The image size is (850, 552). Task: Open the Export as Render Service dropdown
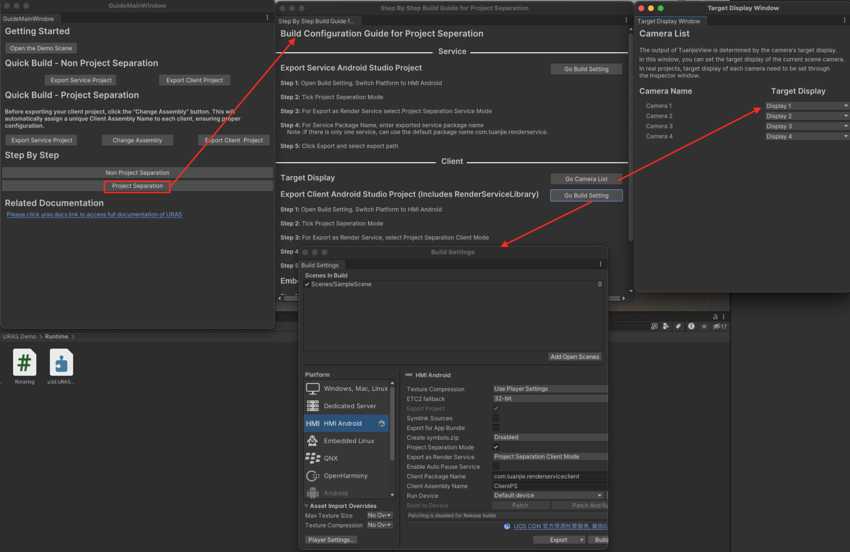[x=550, y=457]
